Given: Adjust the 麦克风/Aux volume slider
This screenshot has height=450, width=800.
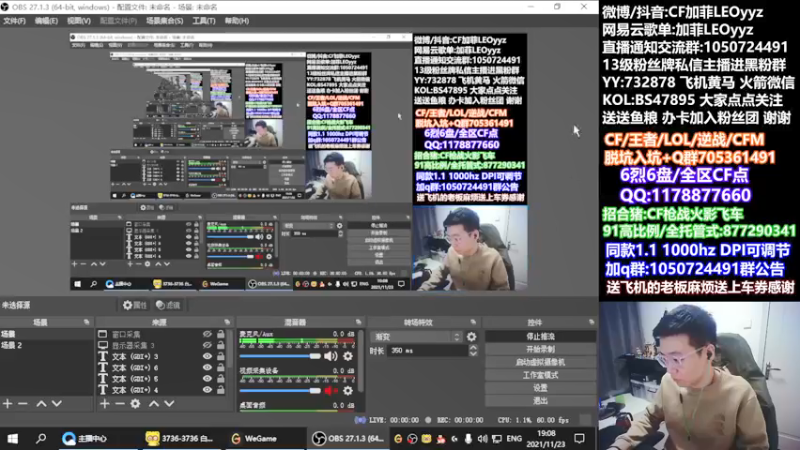Looking at the screenshot, I should [x=280, y=356].
